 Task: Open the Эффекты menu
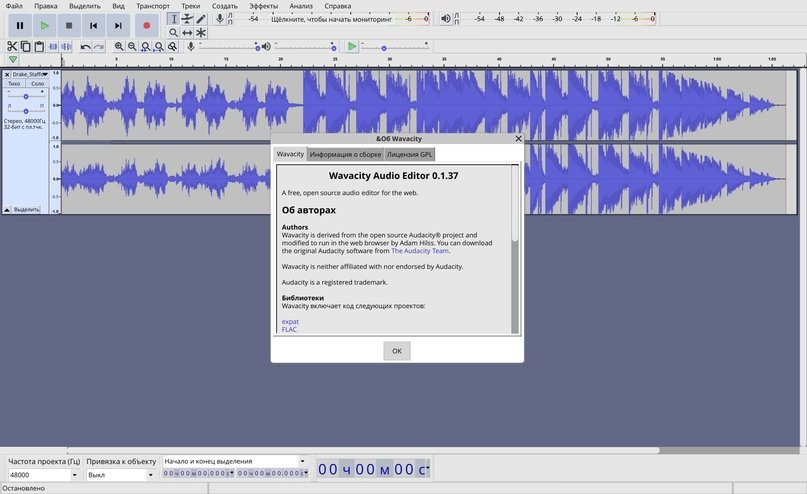(x=264, y=6)
